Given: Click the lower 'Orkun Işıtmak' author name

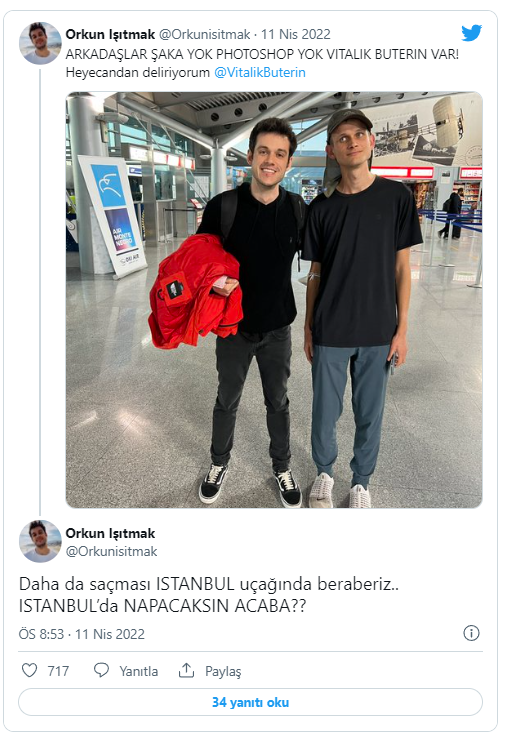Looking at the screenshot, I should (110, 533).
